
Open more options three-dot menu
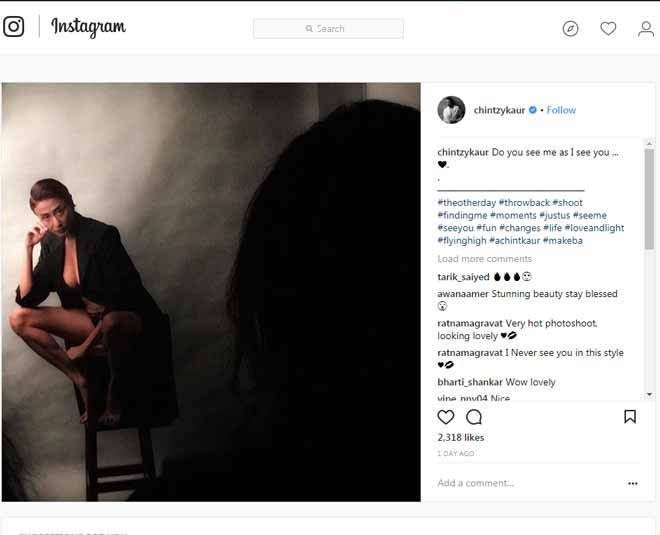coord(632,483)
